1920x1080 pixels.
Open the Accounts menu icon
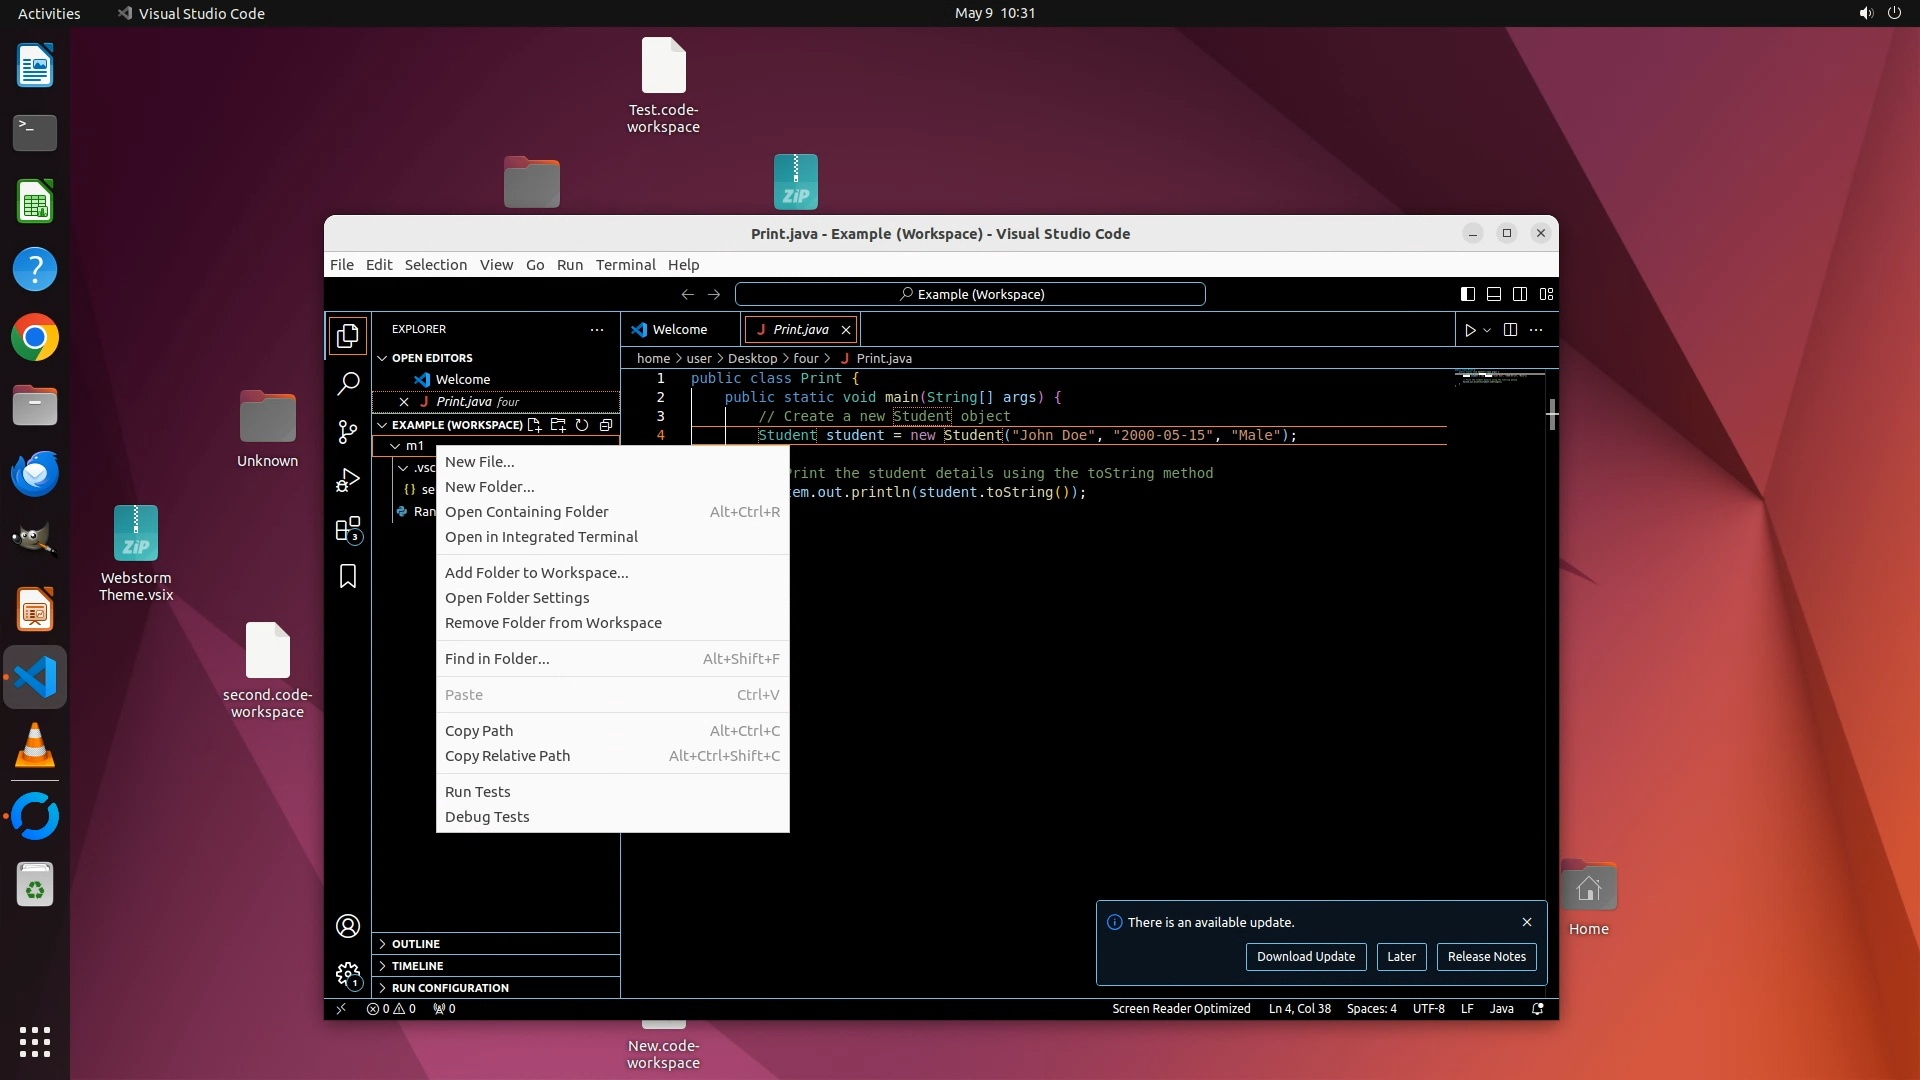[348, 926]
